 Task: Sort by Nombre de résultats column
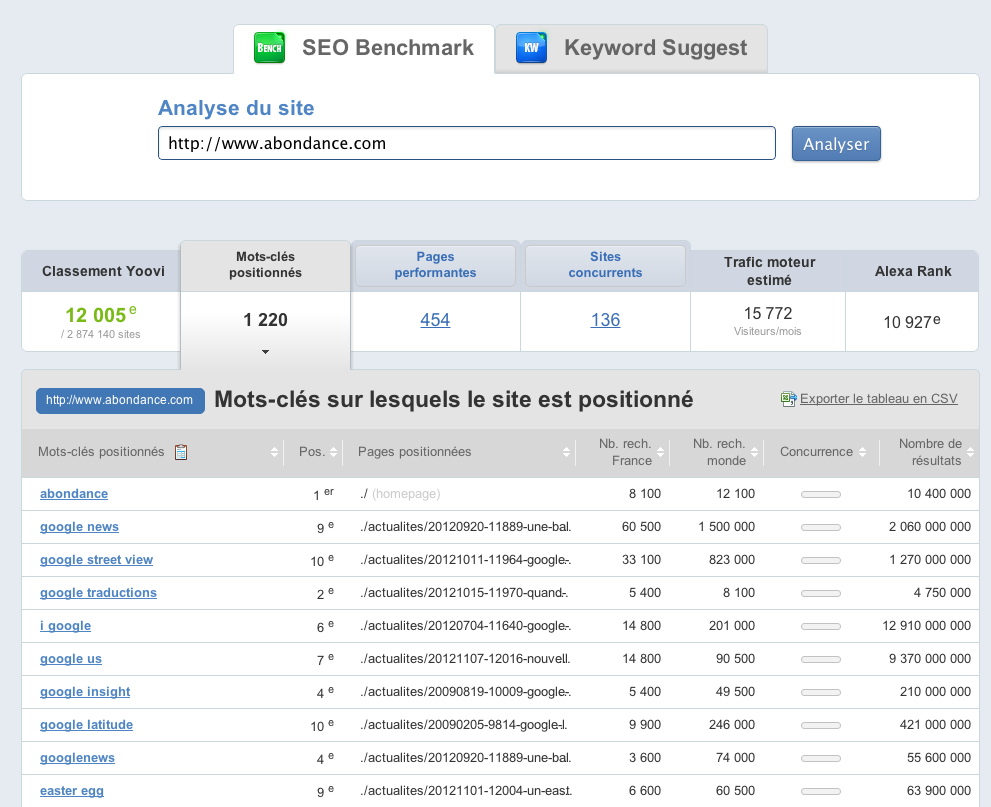[970, 452]
